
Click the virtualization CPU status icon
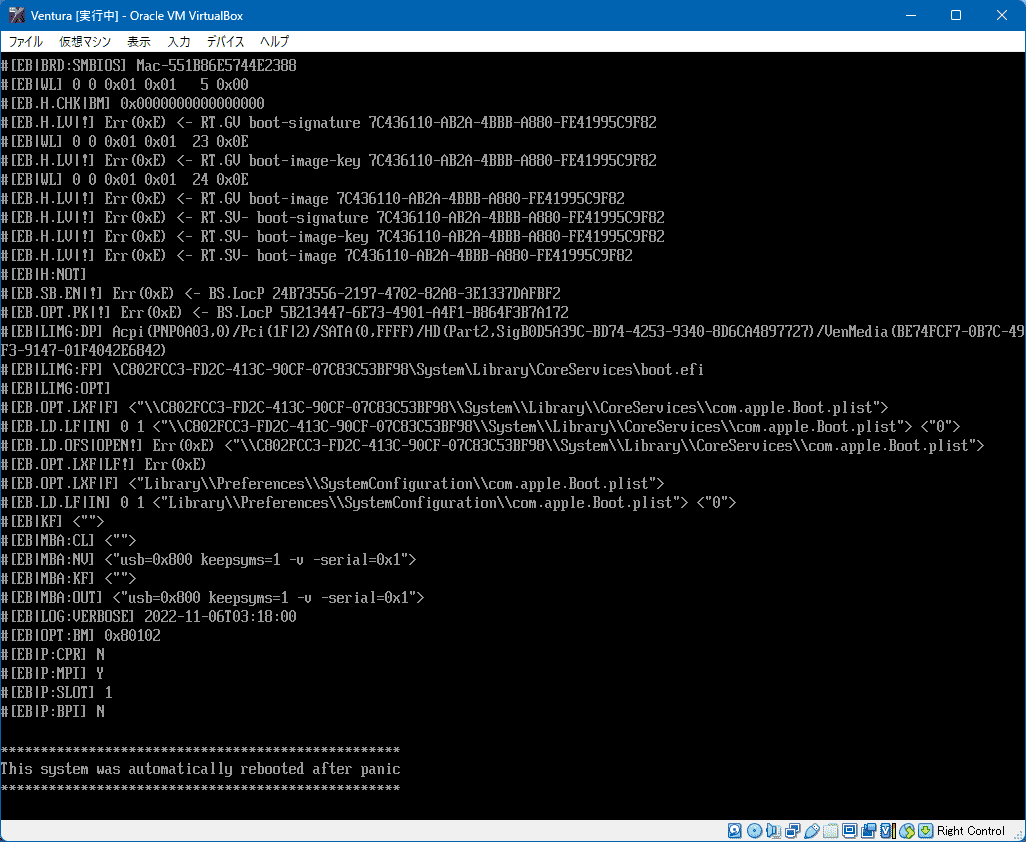point(888,831)
